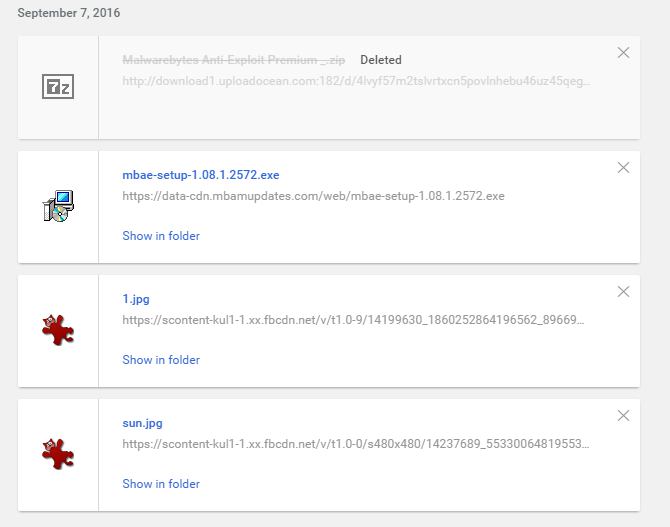Screen dimensions: 670x527
Task: Remove mbae-setup-1.08.1.2572.exe from downloads list
Action: [x=624, y=168]
